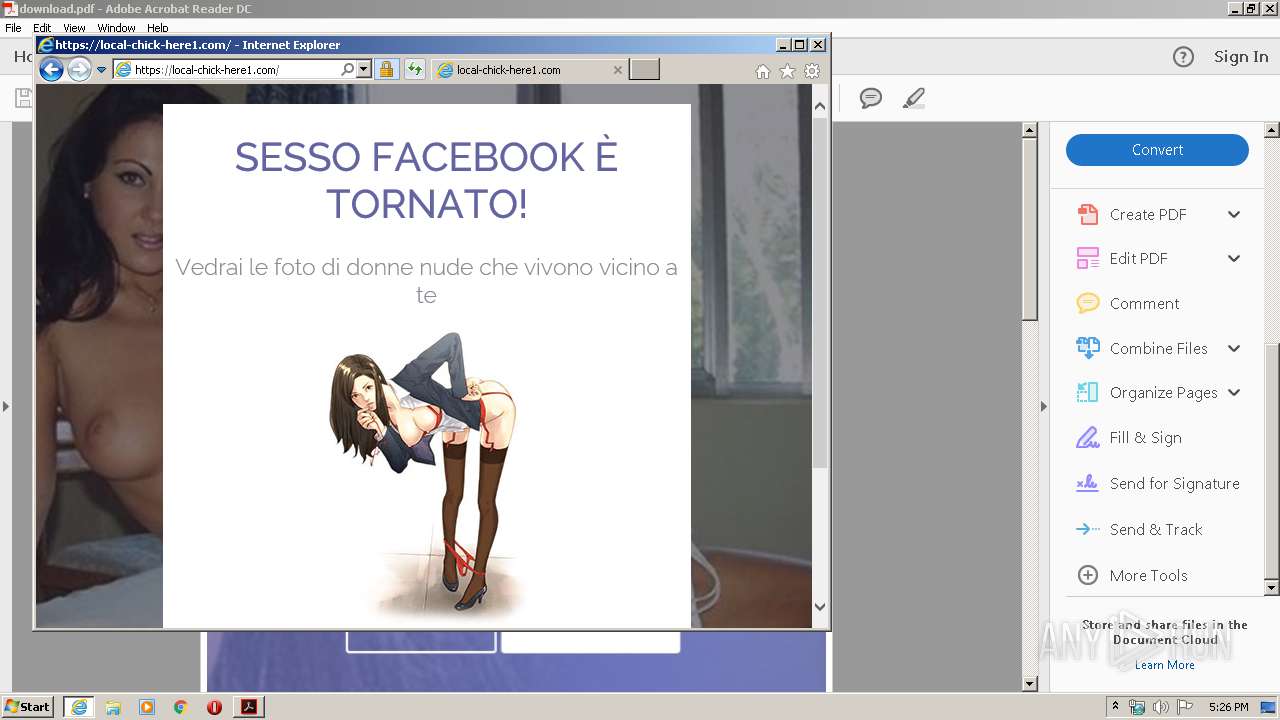The width and height of the screenshot is (1280, 720).
Task: Open Acrobat Edit menu
Action: [x=42, y=28]
